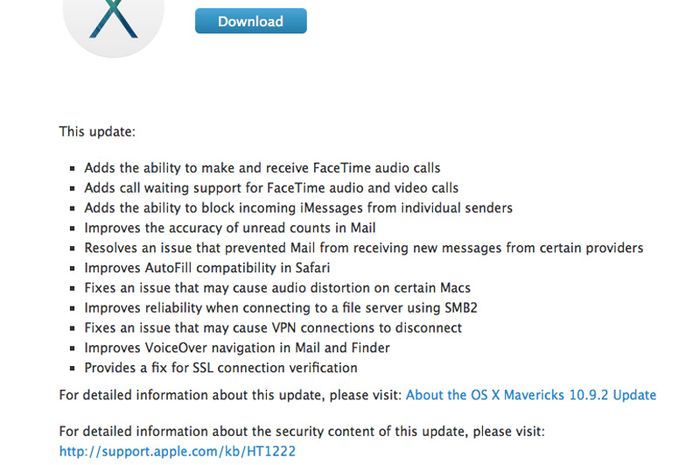Select the VPN connections disconnect fix line
This screenshot has height=465, width=700.
tap(273, 328)
